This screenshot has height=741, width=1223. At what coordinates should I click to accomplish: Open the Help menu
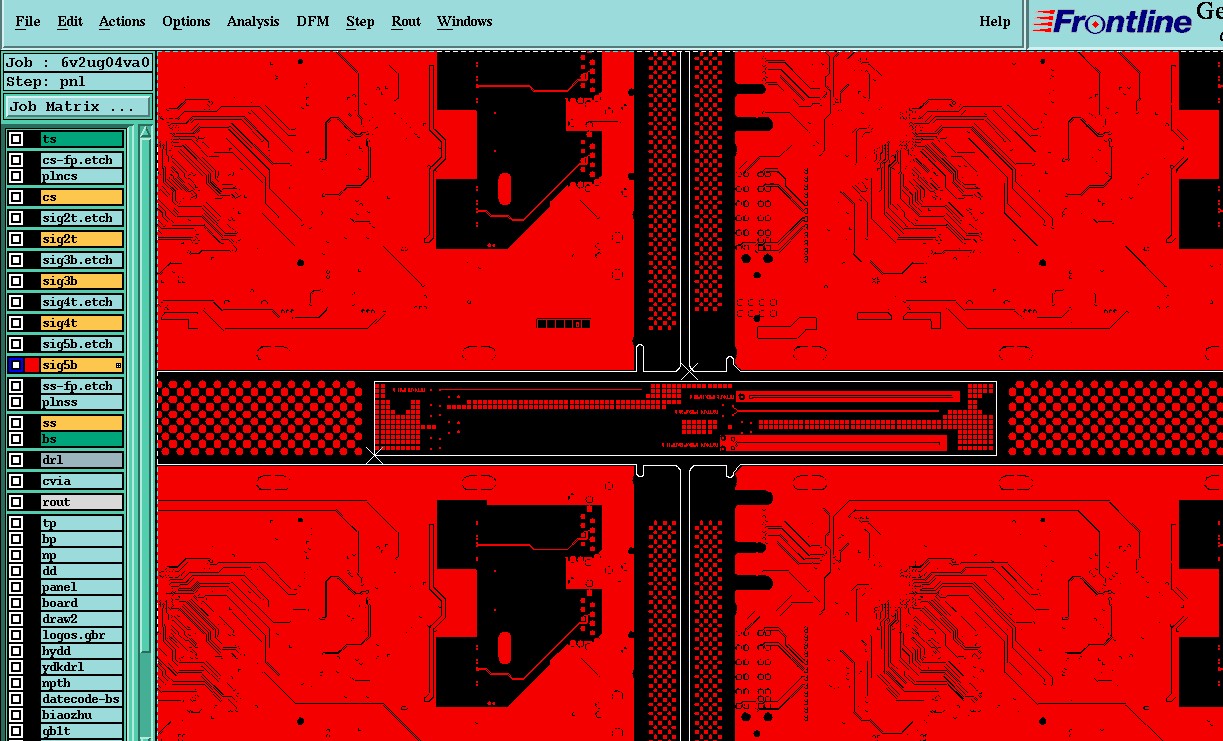tap(994, 21)
